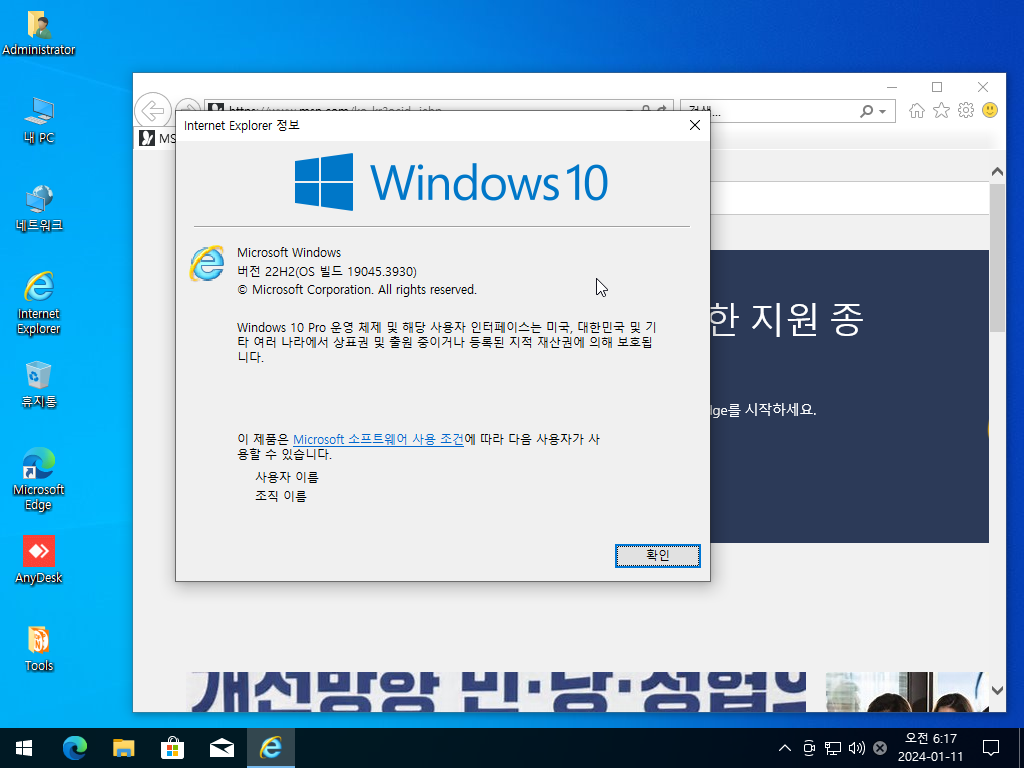The height and width of the screenshot is (768, 1024).
Task: Open the taskbar clock and date
Action: pos(931,748)
